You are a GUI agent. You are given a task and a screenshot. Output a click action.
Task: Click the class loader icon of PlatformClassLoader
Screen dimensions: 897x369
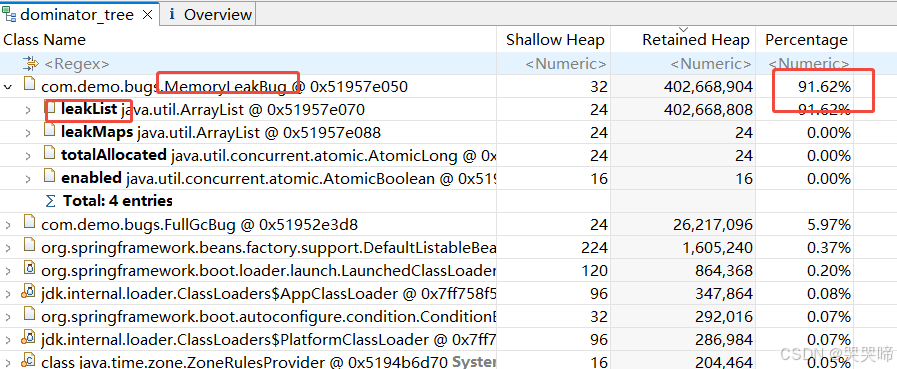click(x=27, y=338)
